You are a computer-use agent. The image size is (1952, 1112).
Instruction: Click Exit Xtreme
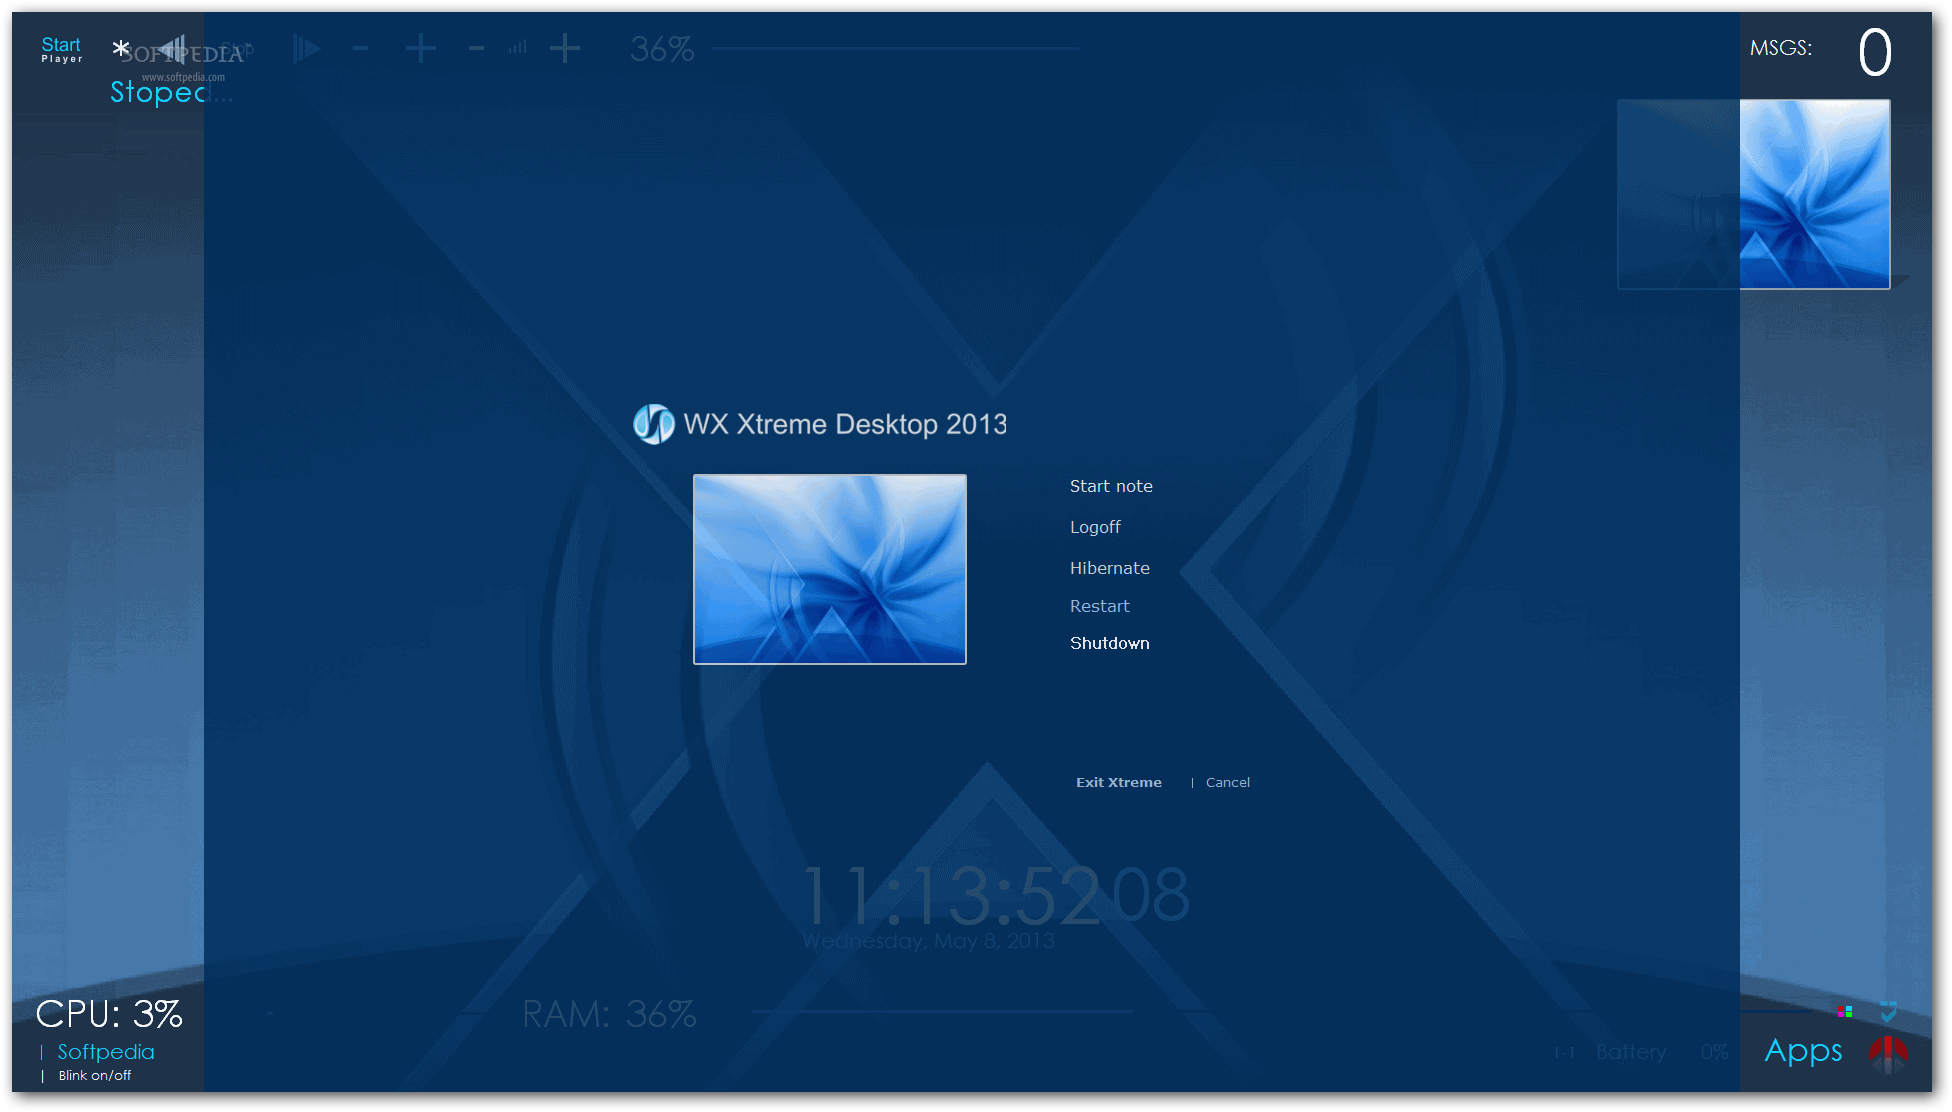[1118, 782]
